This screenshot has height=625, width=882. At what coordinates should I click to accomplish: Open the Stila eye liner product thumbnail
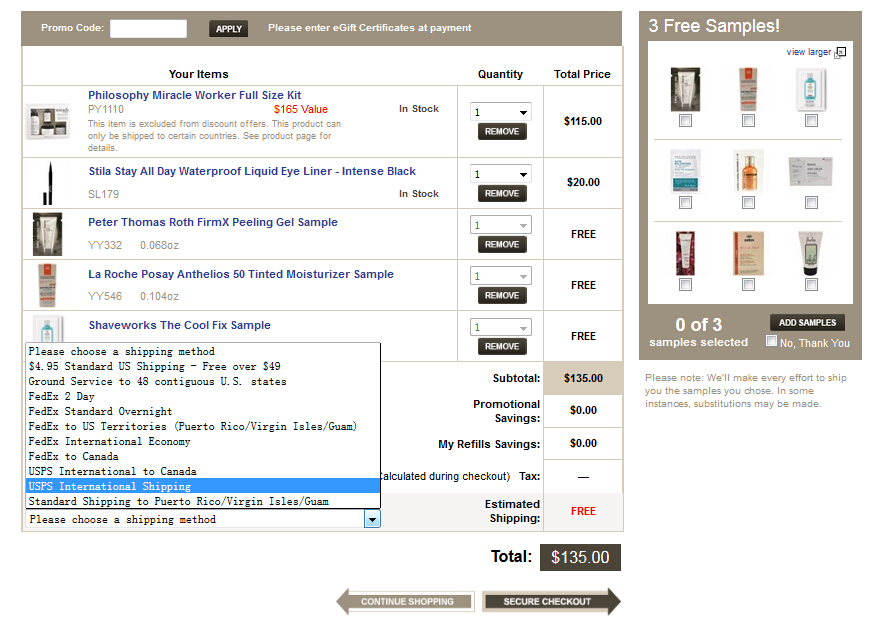[48, 183]
